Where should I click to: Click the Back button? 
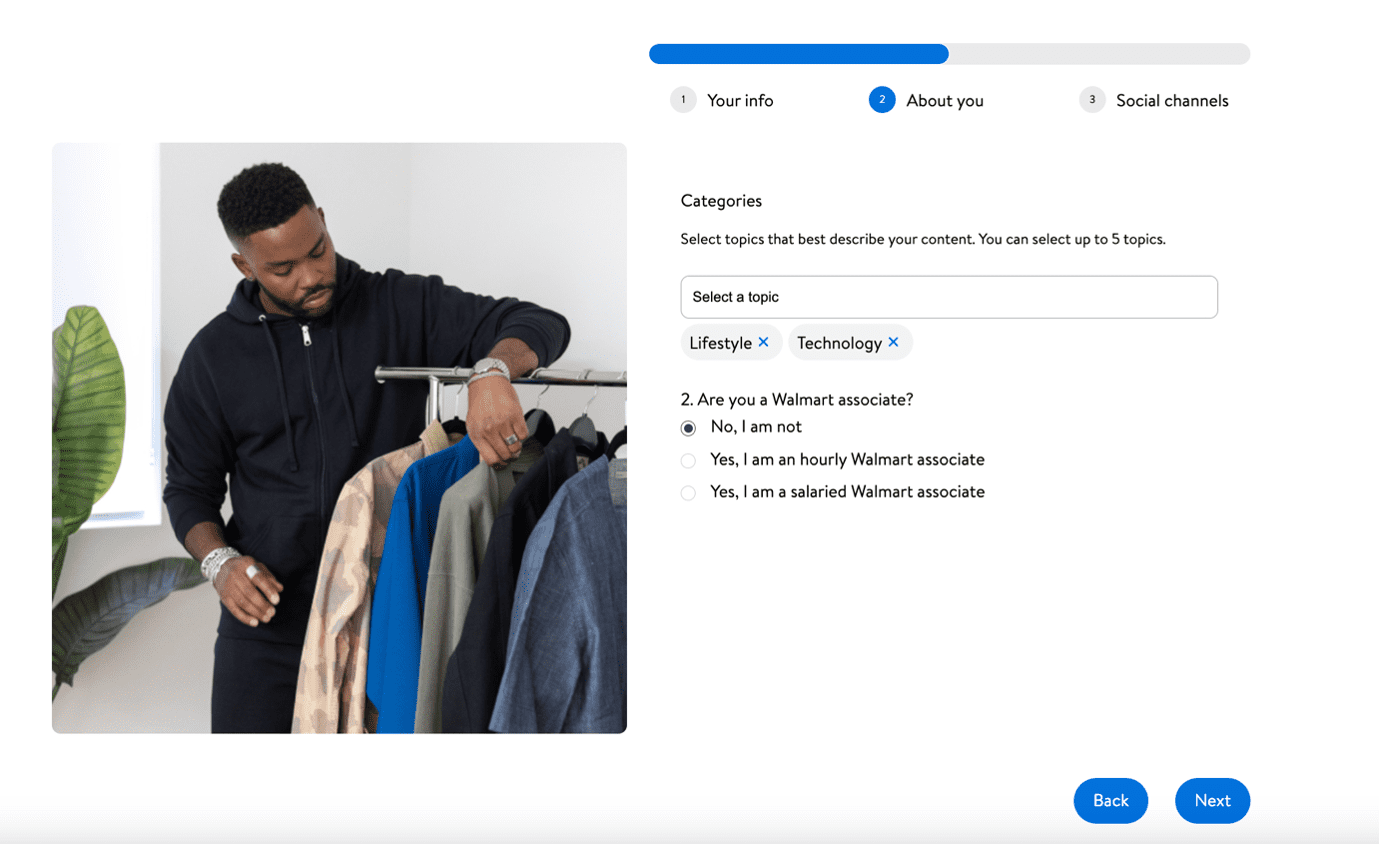tap(1110, 800)
